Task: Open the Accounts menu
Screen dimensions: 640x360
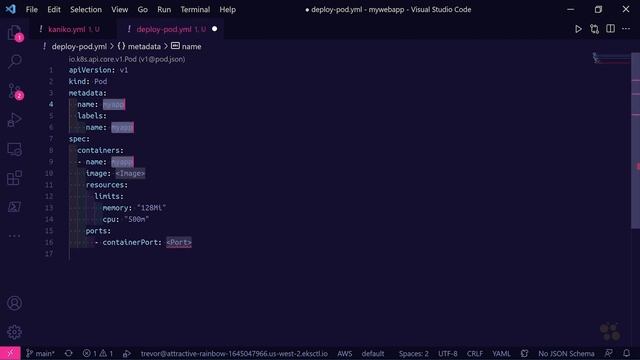Action: pyautogui.click(x=14, y=303)
